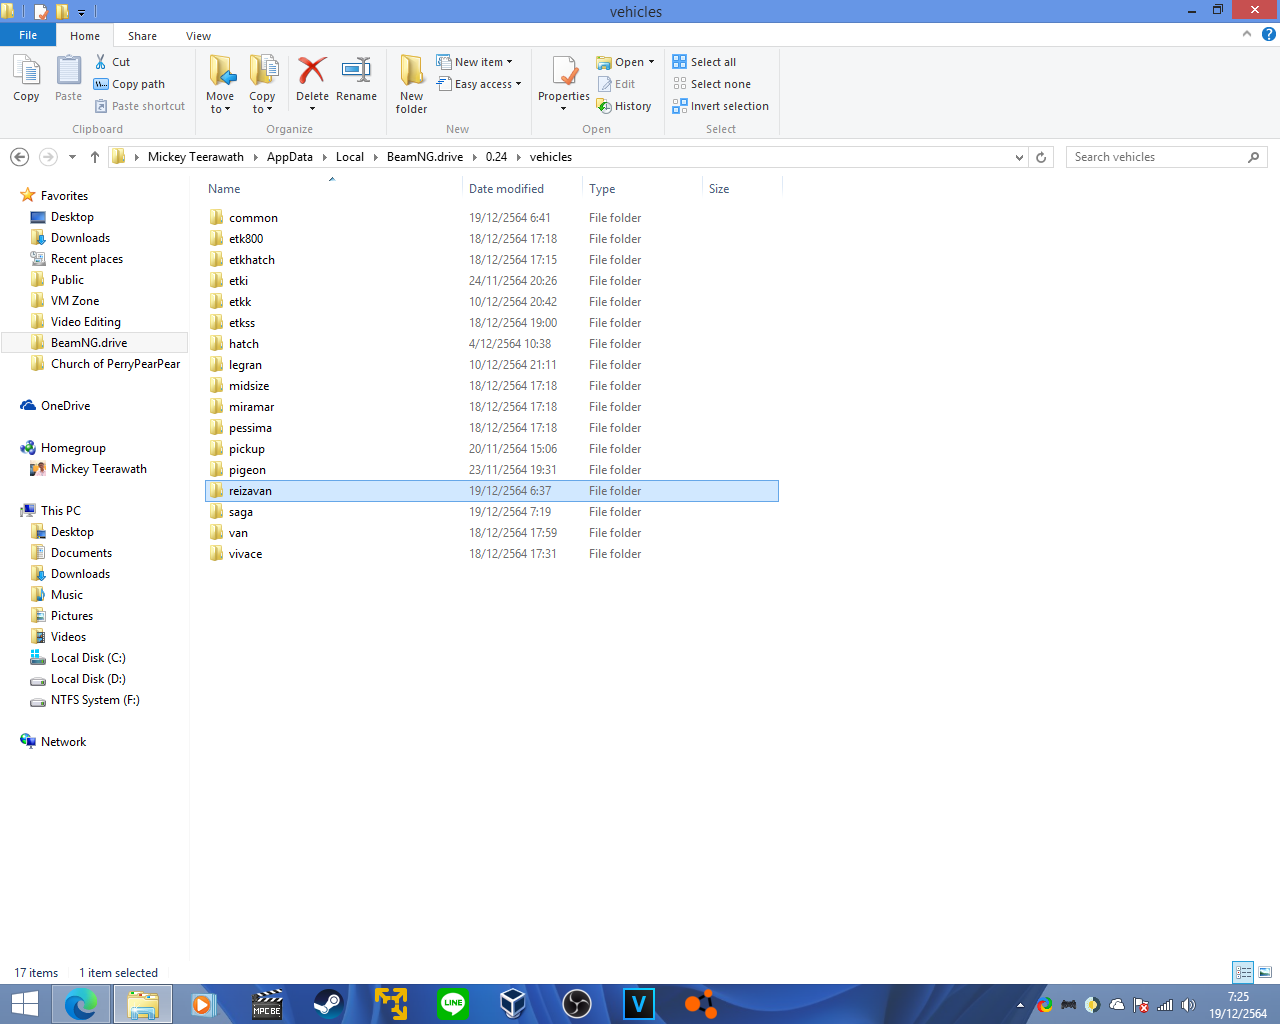Image resolution: width=1280 pixels, height=1024 pixels.
Task: Open NTFS System (F:) drive
Action: click(95, 700)
